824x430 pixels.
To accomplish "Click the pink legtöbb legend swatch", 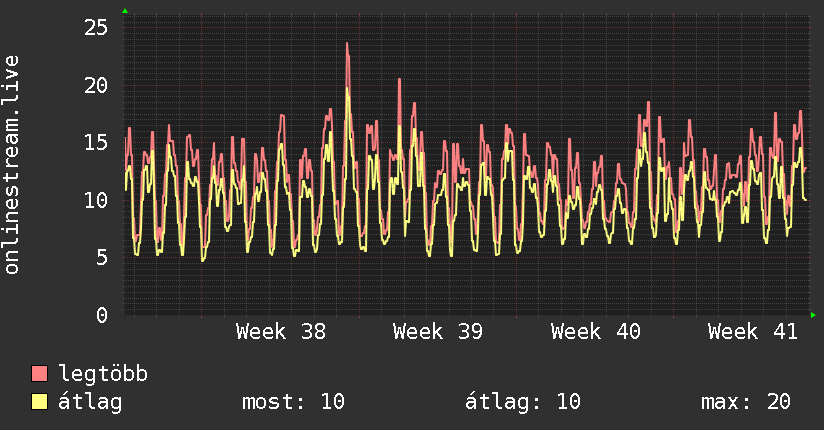I will point(39,373).
